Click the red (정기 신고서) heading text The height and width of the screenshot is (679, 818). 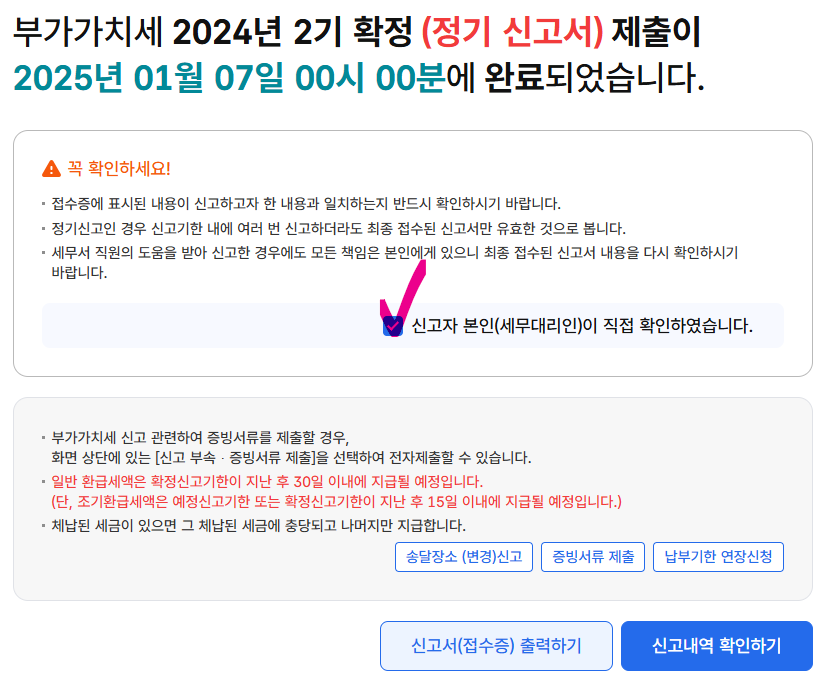(x=512, y=32)
